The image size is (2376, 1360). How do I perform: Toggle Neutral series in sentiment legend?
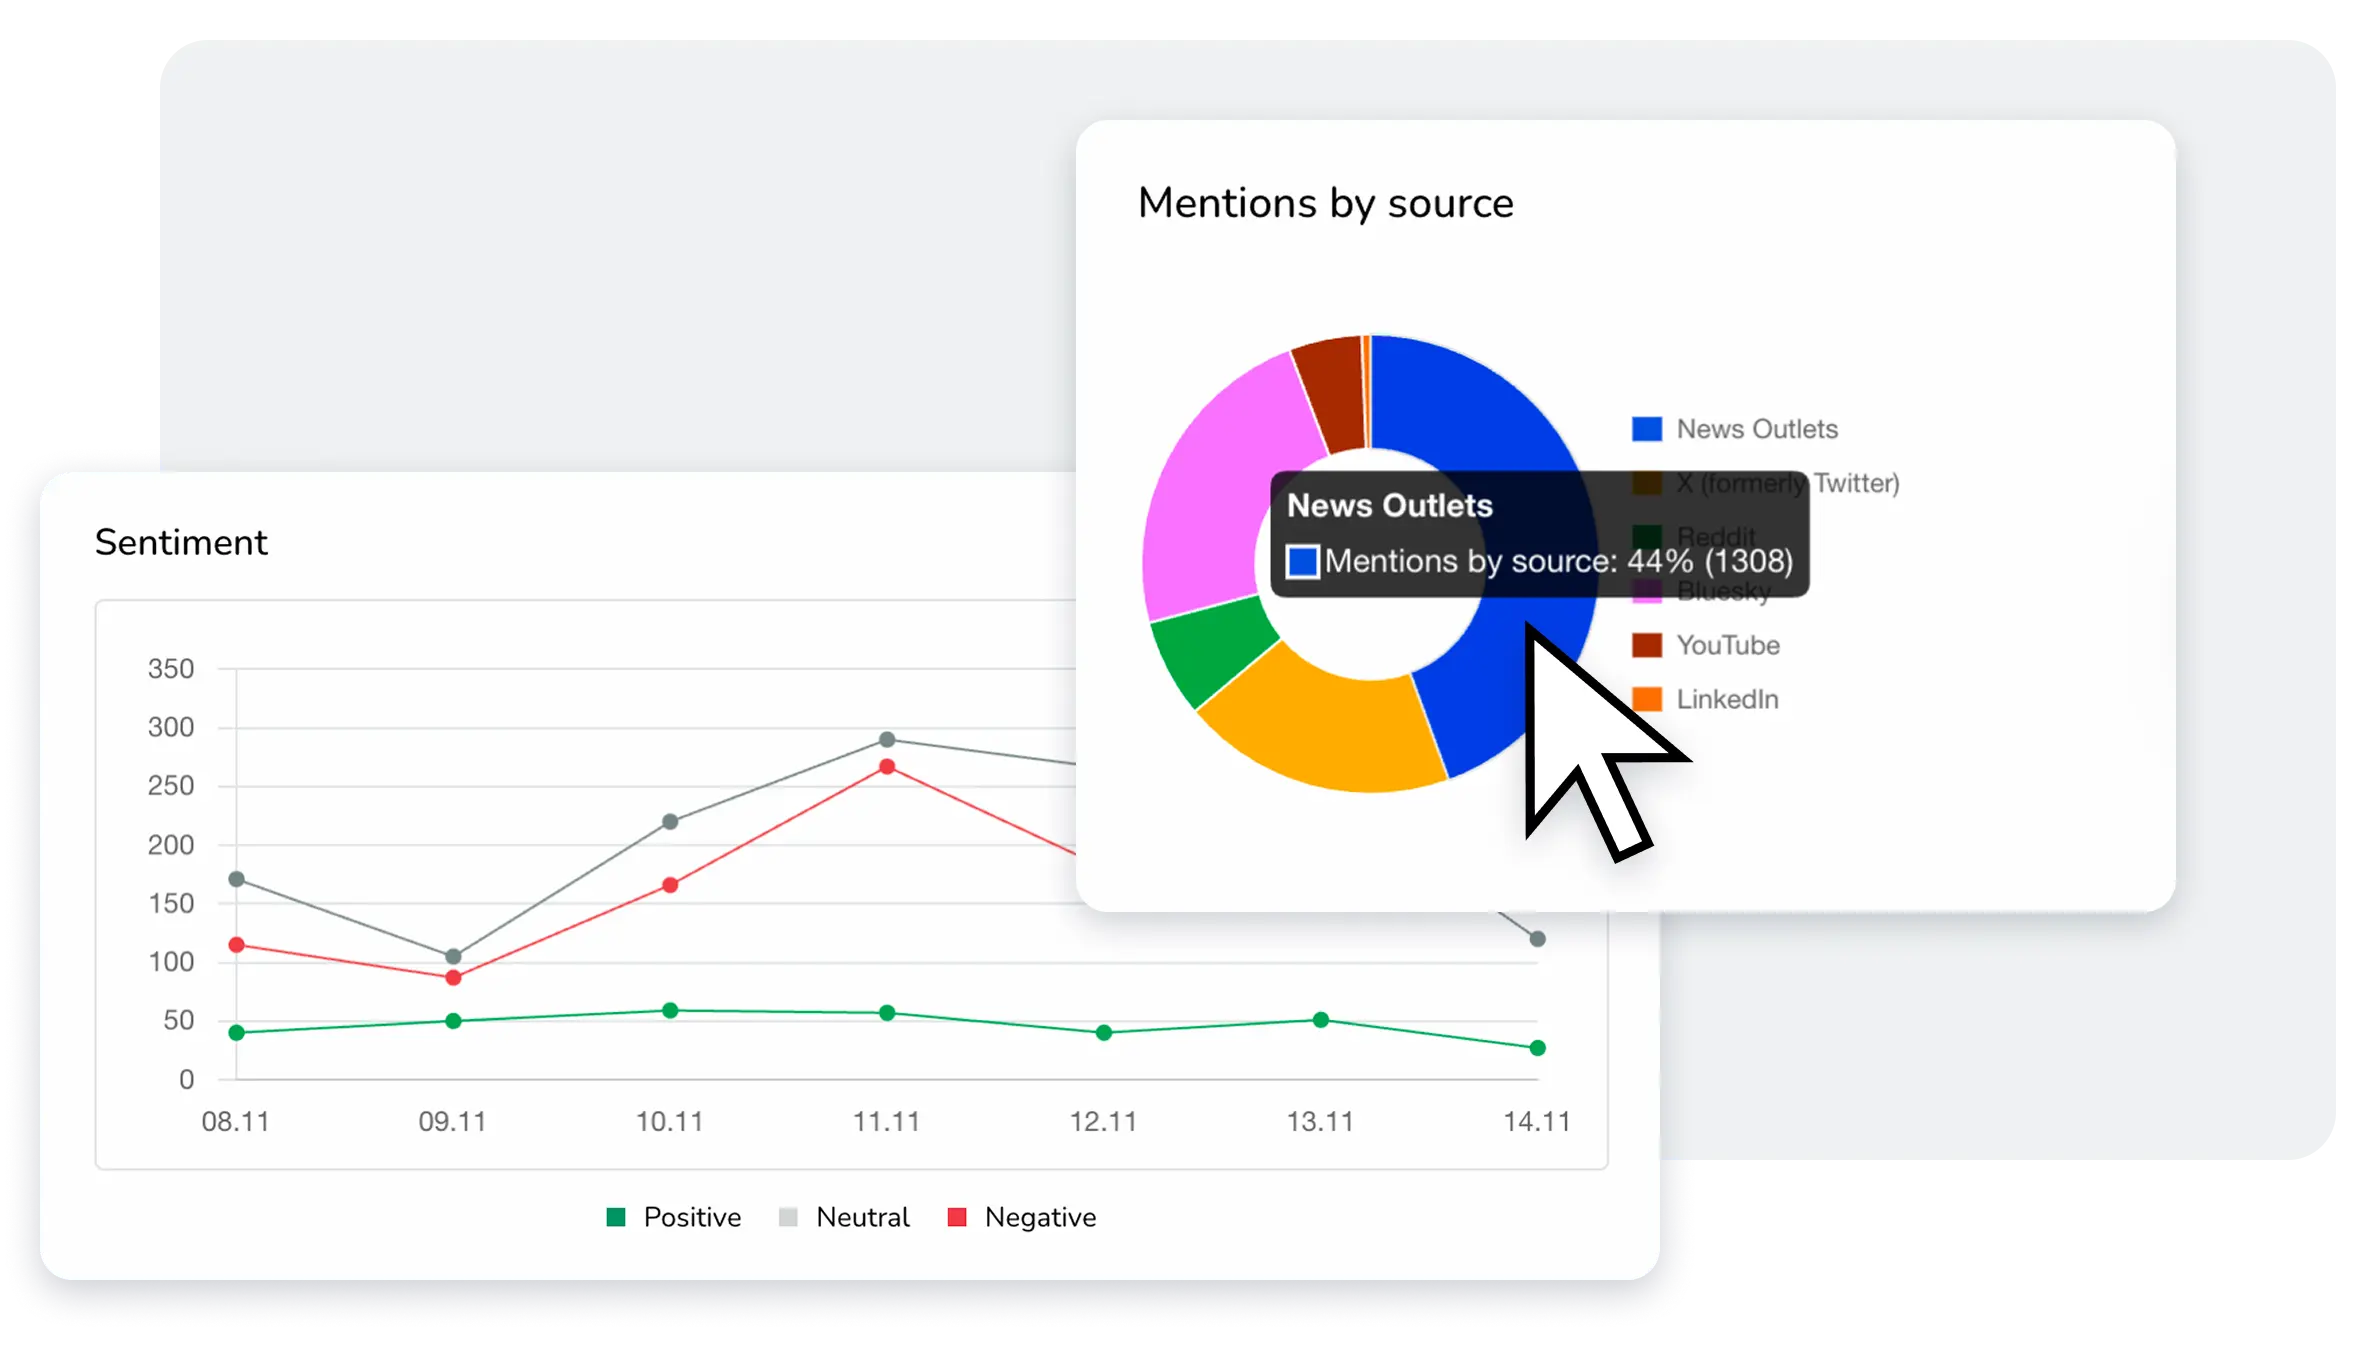862,1217
